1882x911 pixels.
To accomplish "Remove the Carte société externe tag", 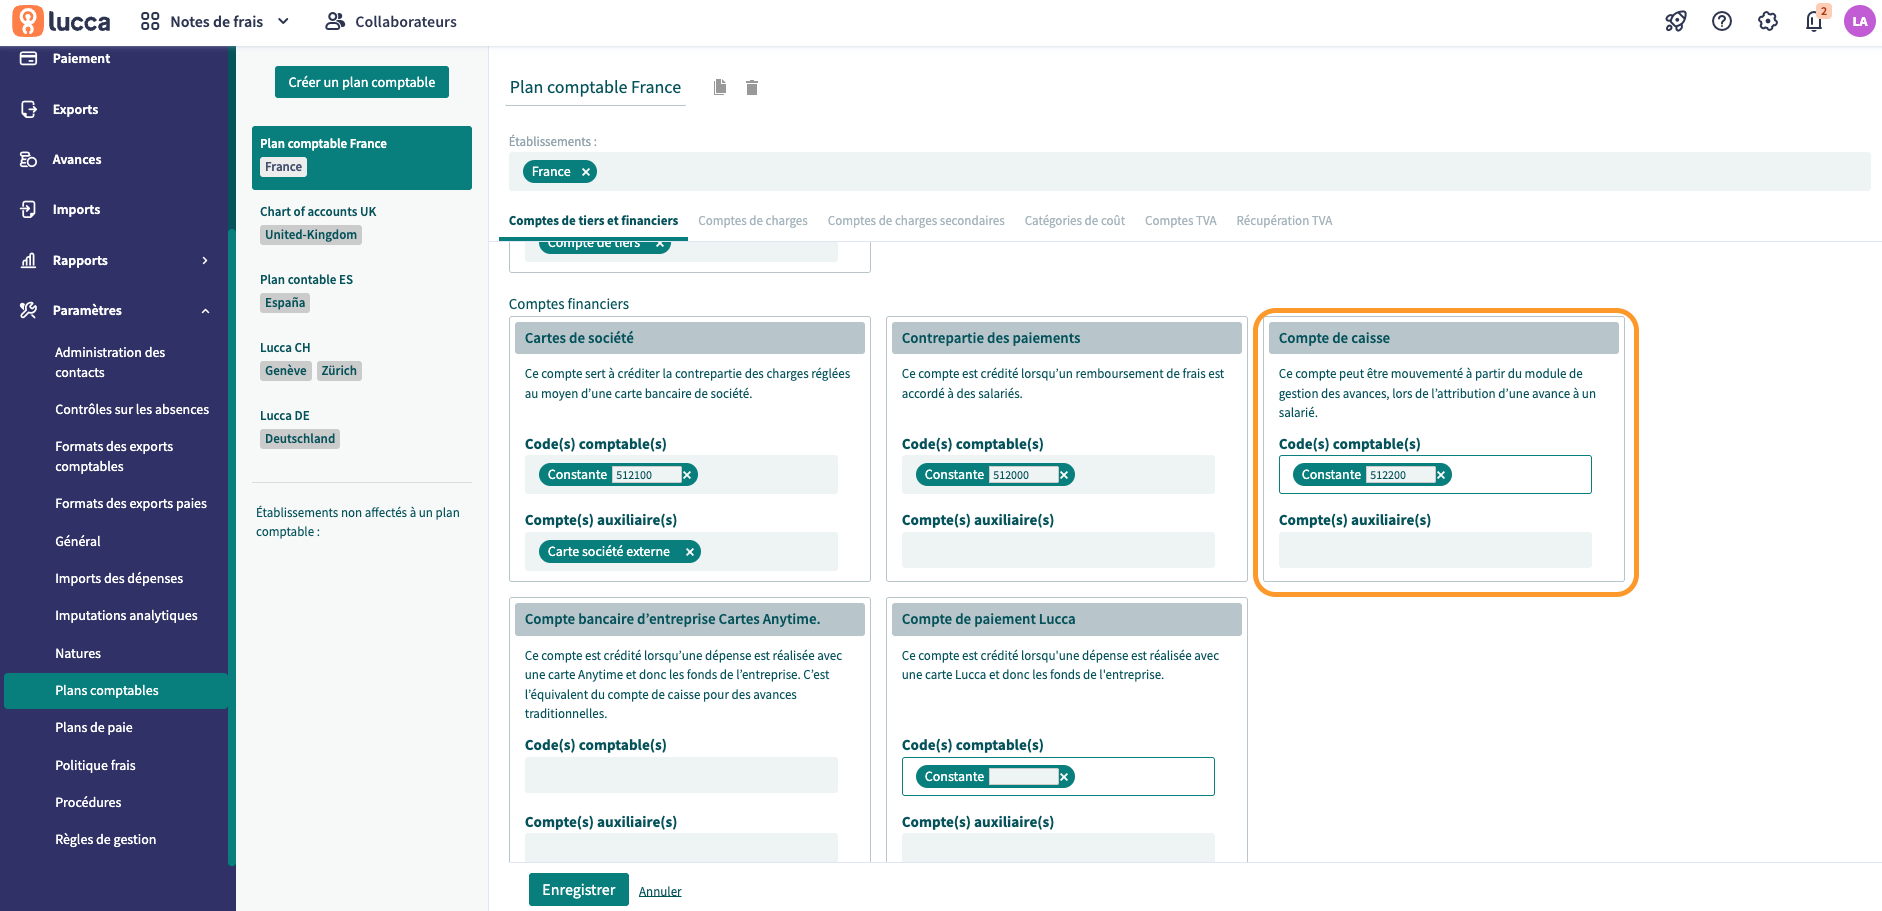I will pyautogui.click(x=690, y=552).
